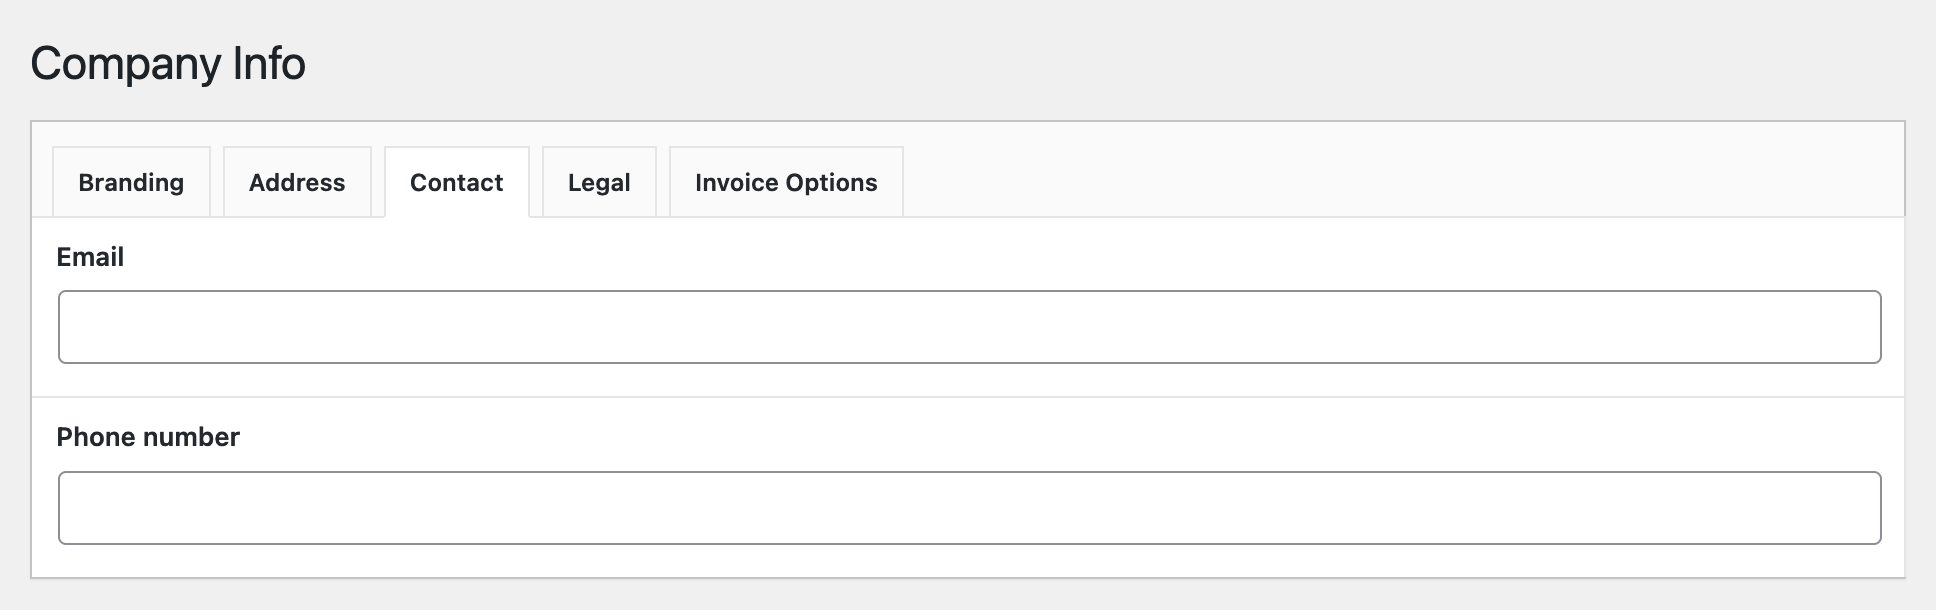Viewport: 1936px width, 610px height.
Task: Open the Invoice Options tab
Action: point(786,182)
